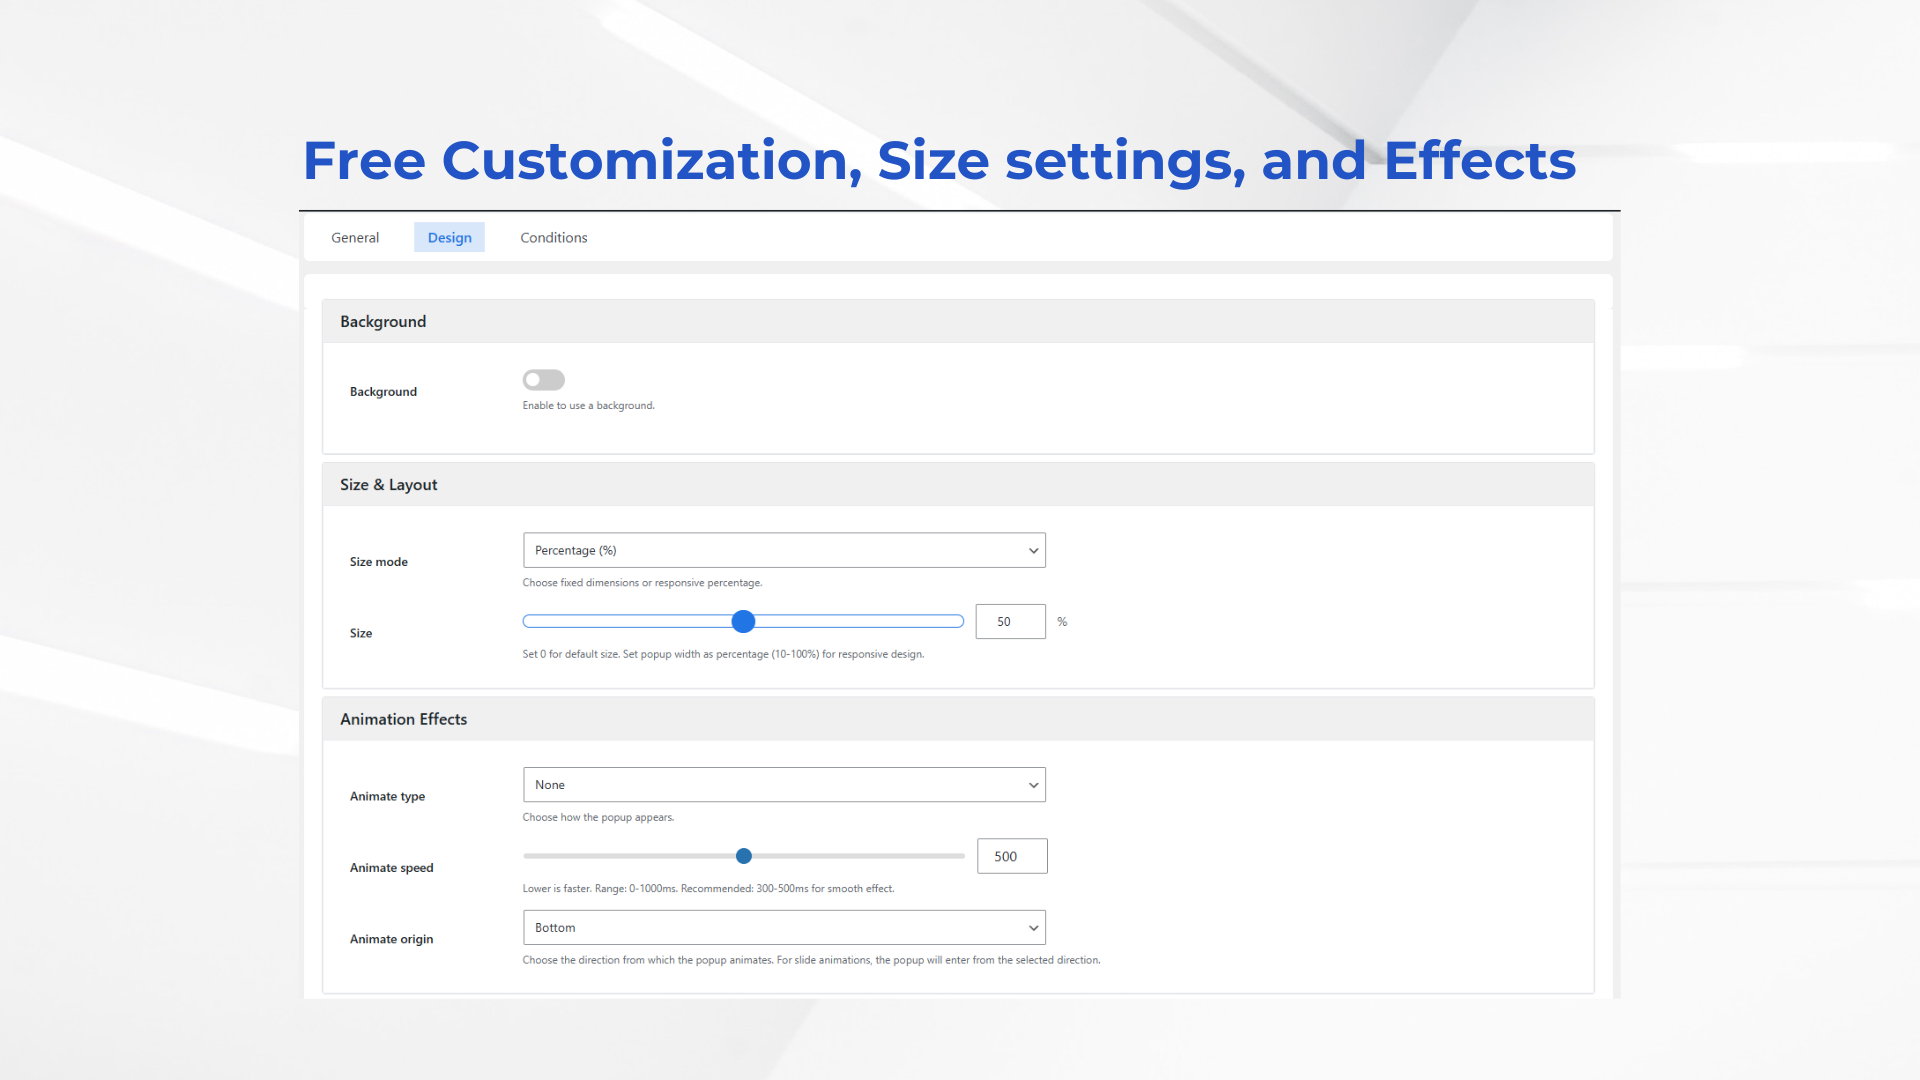Click the Animate origin chevron arrow
Image resolution: width=1920 pixels, height=1080 pixels.
[1033, 928]
